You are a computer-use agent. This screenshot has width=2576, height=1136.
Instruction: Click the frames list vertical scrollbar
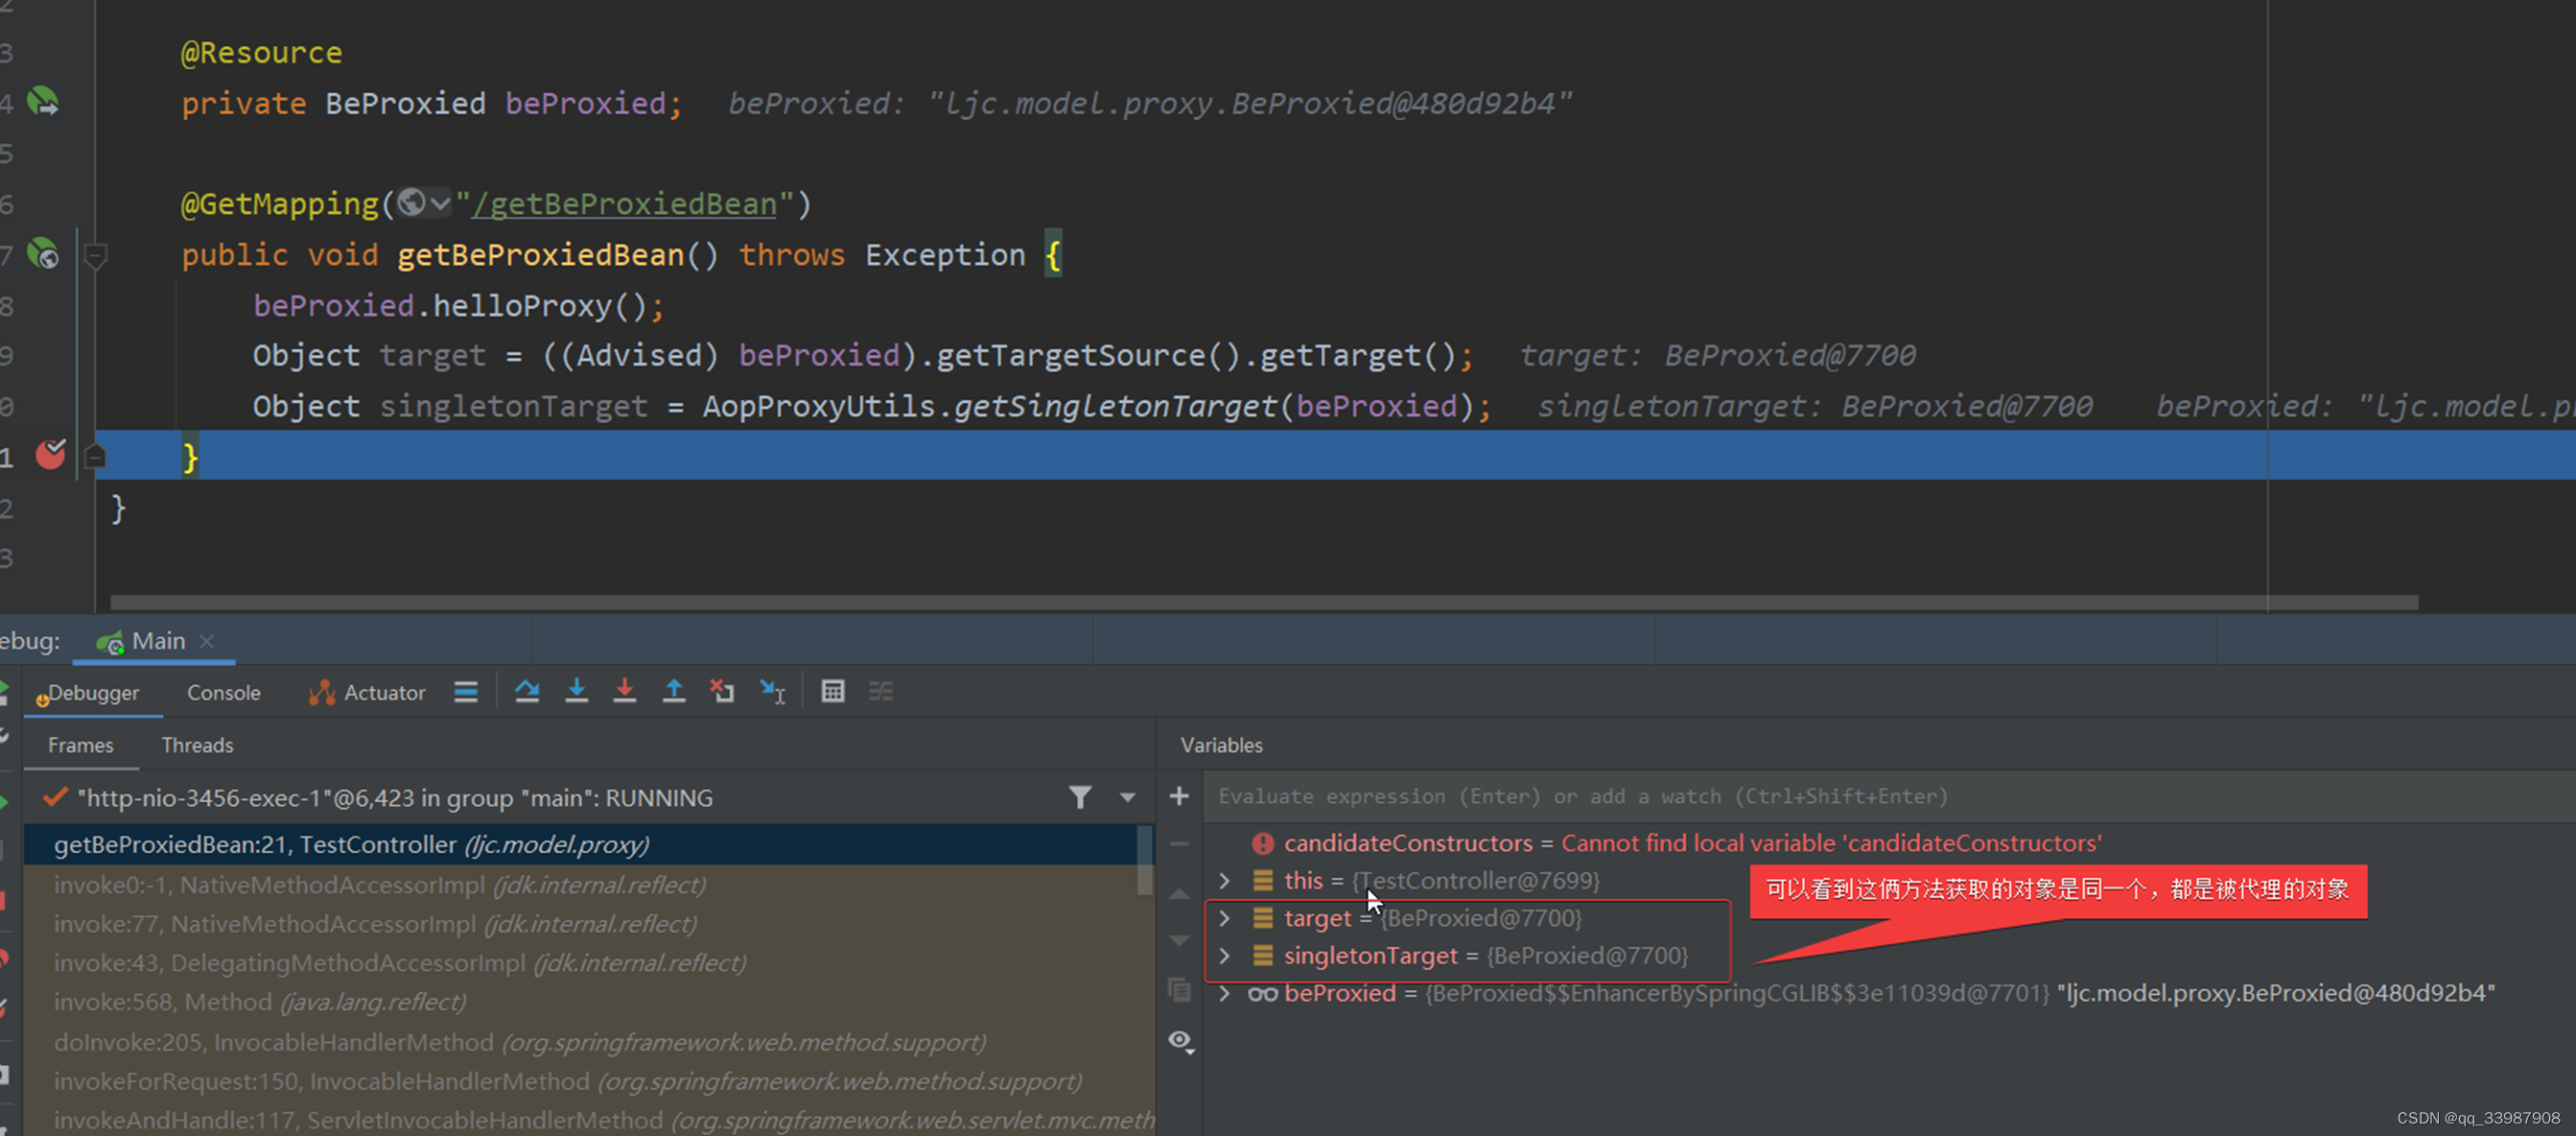tap(1144, 860)
